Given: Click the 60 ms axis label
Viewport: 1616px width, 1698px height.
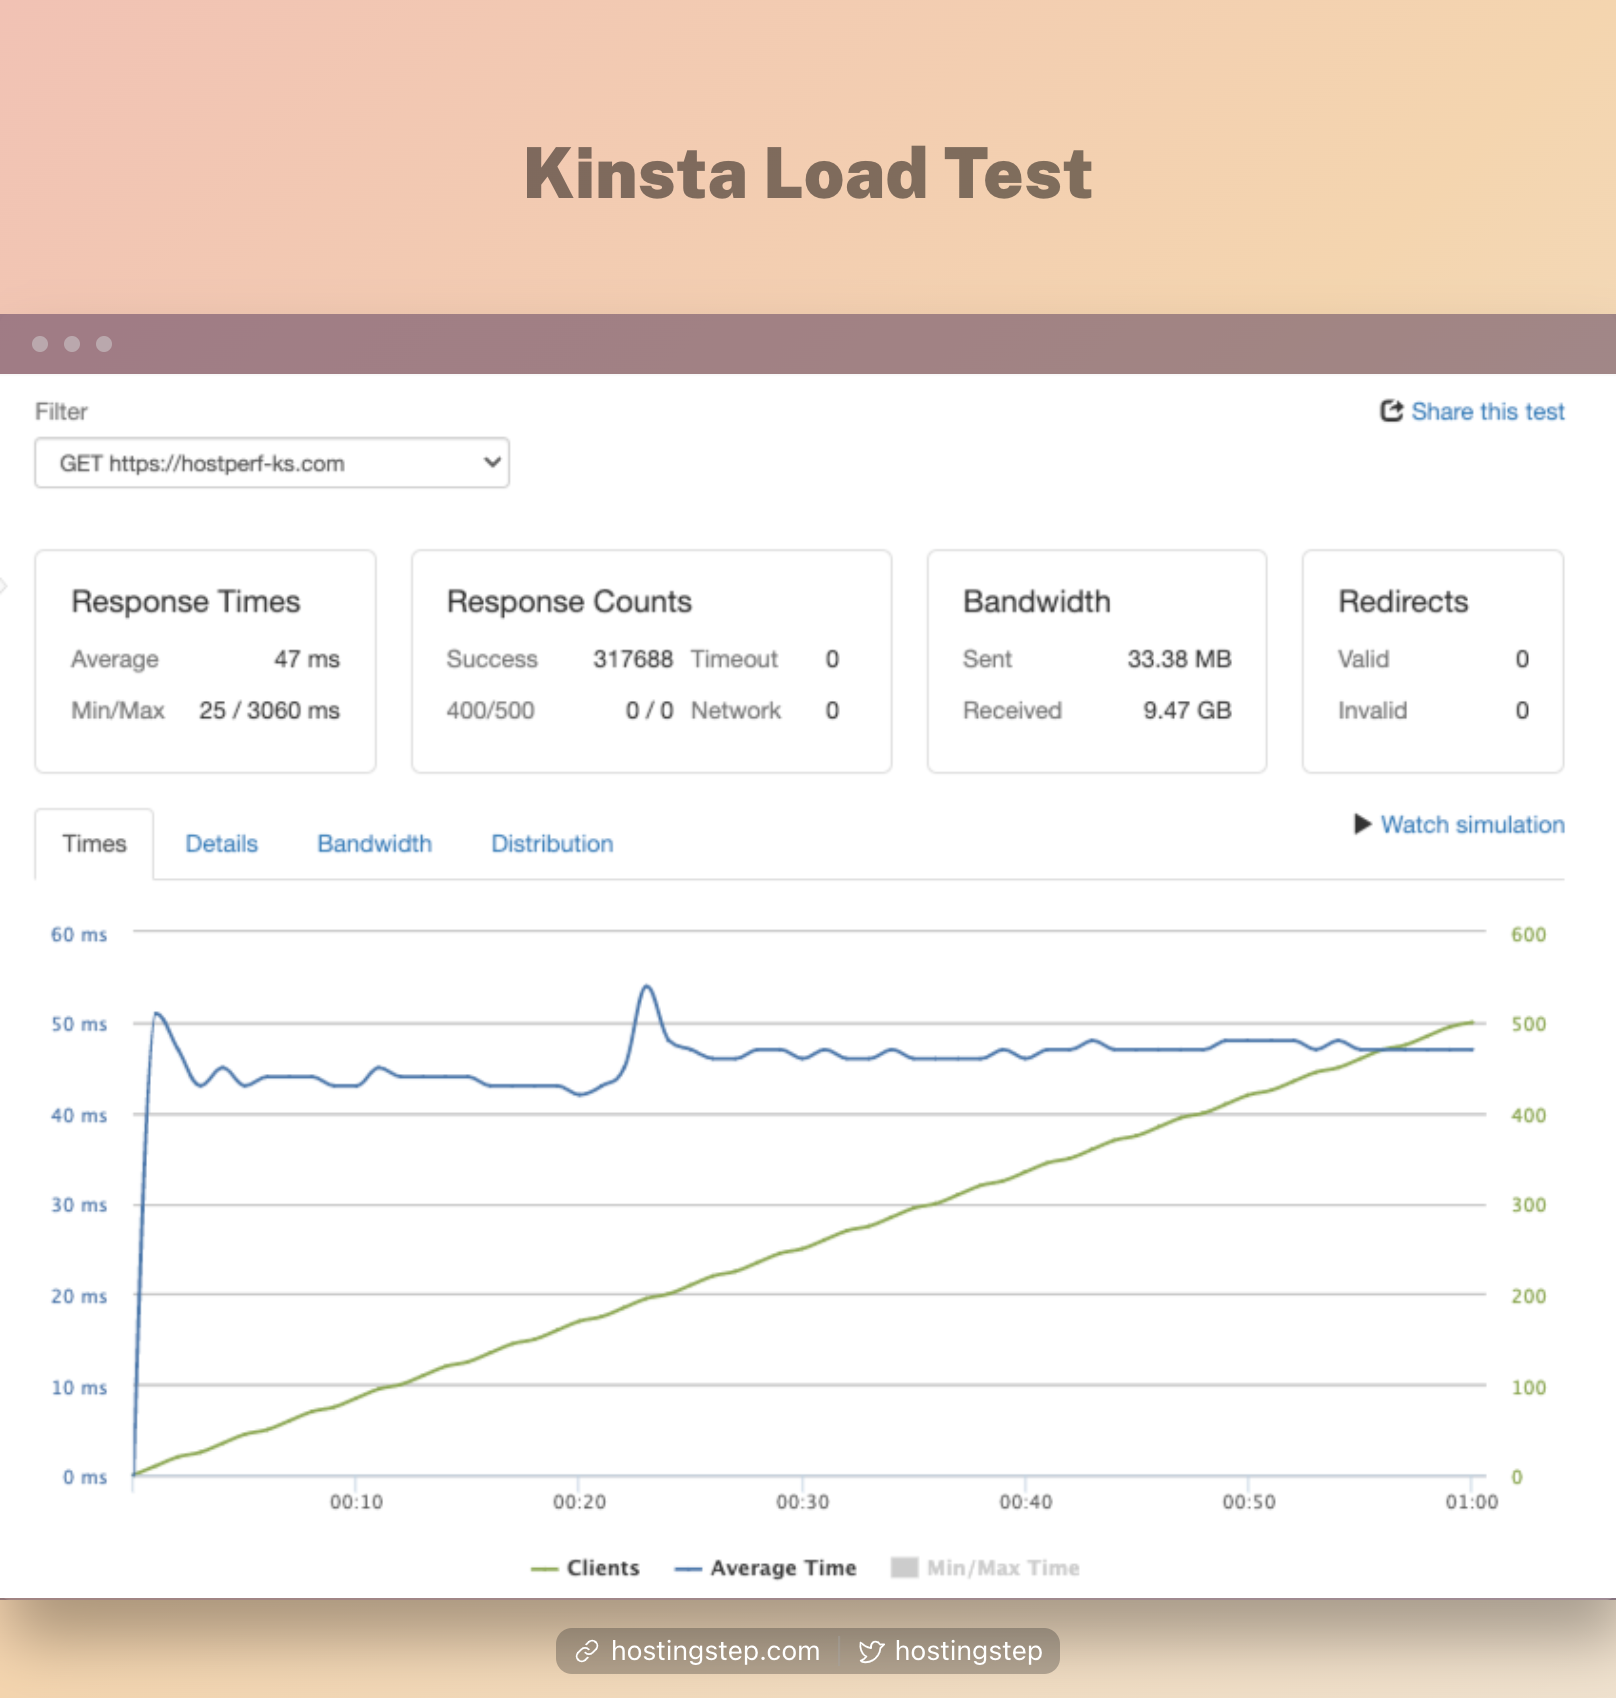Looking at the screenshot, I should 79,934.
